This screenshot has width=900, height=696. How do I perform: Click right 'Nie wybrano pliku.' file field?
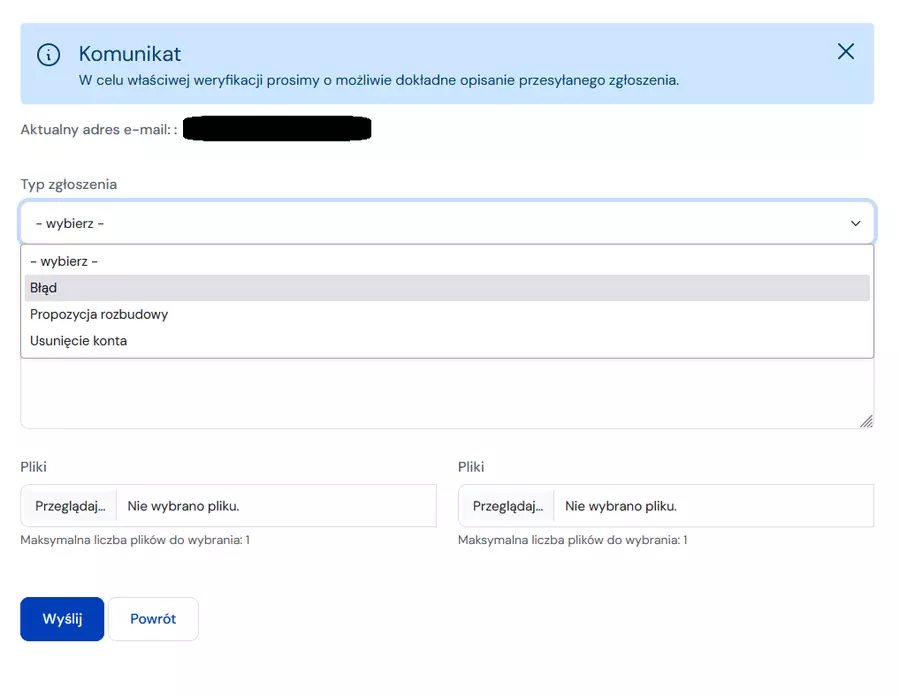[x=714, y=506]
